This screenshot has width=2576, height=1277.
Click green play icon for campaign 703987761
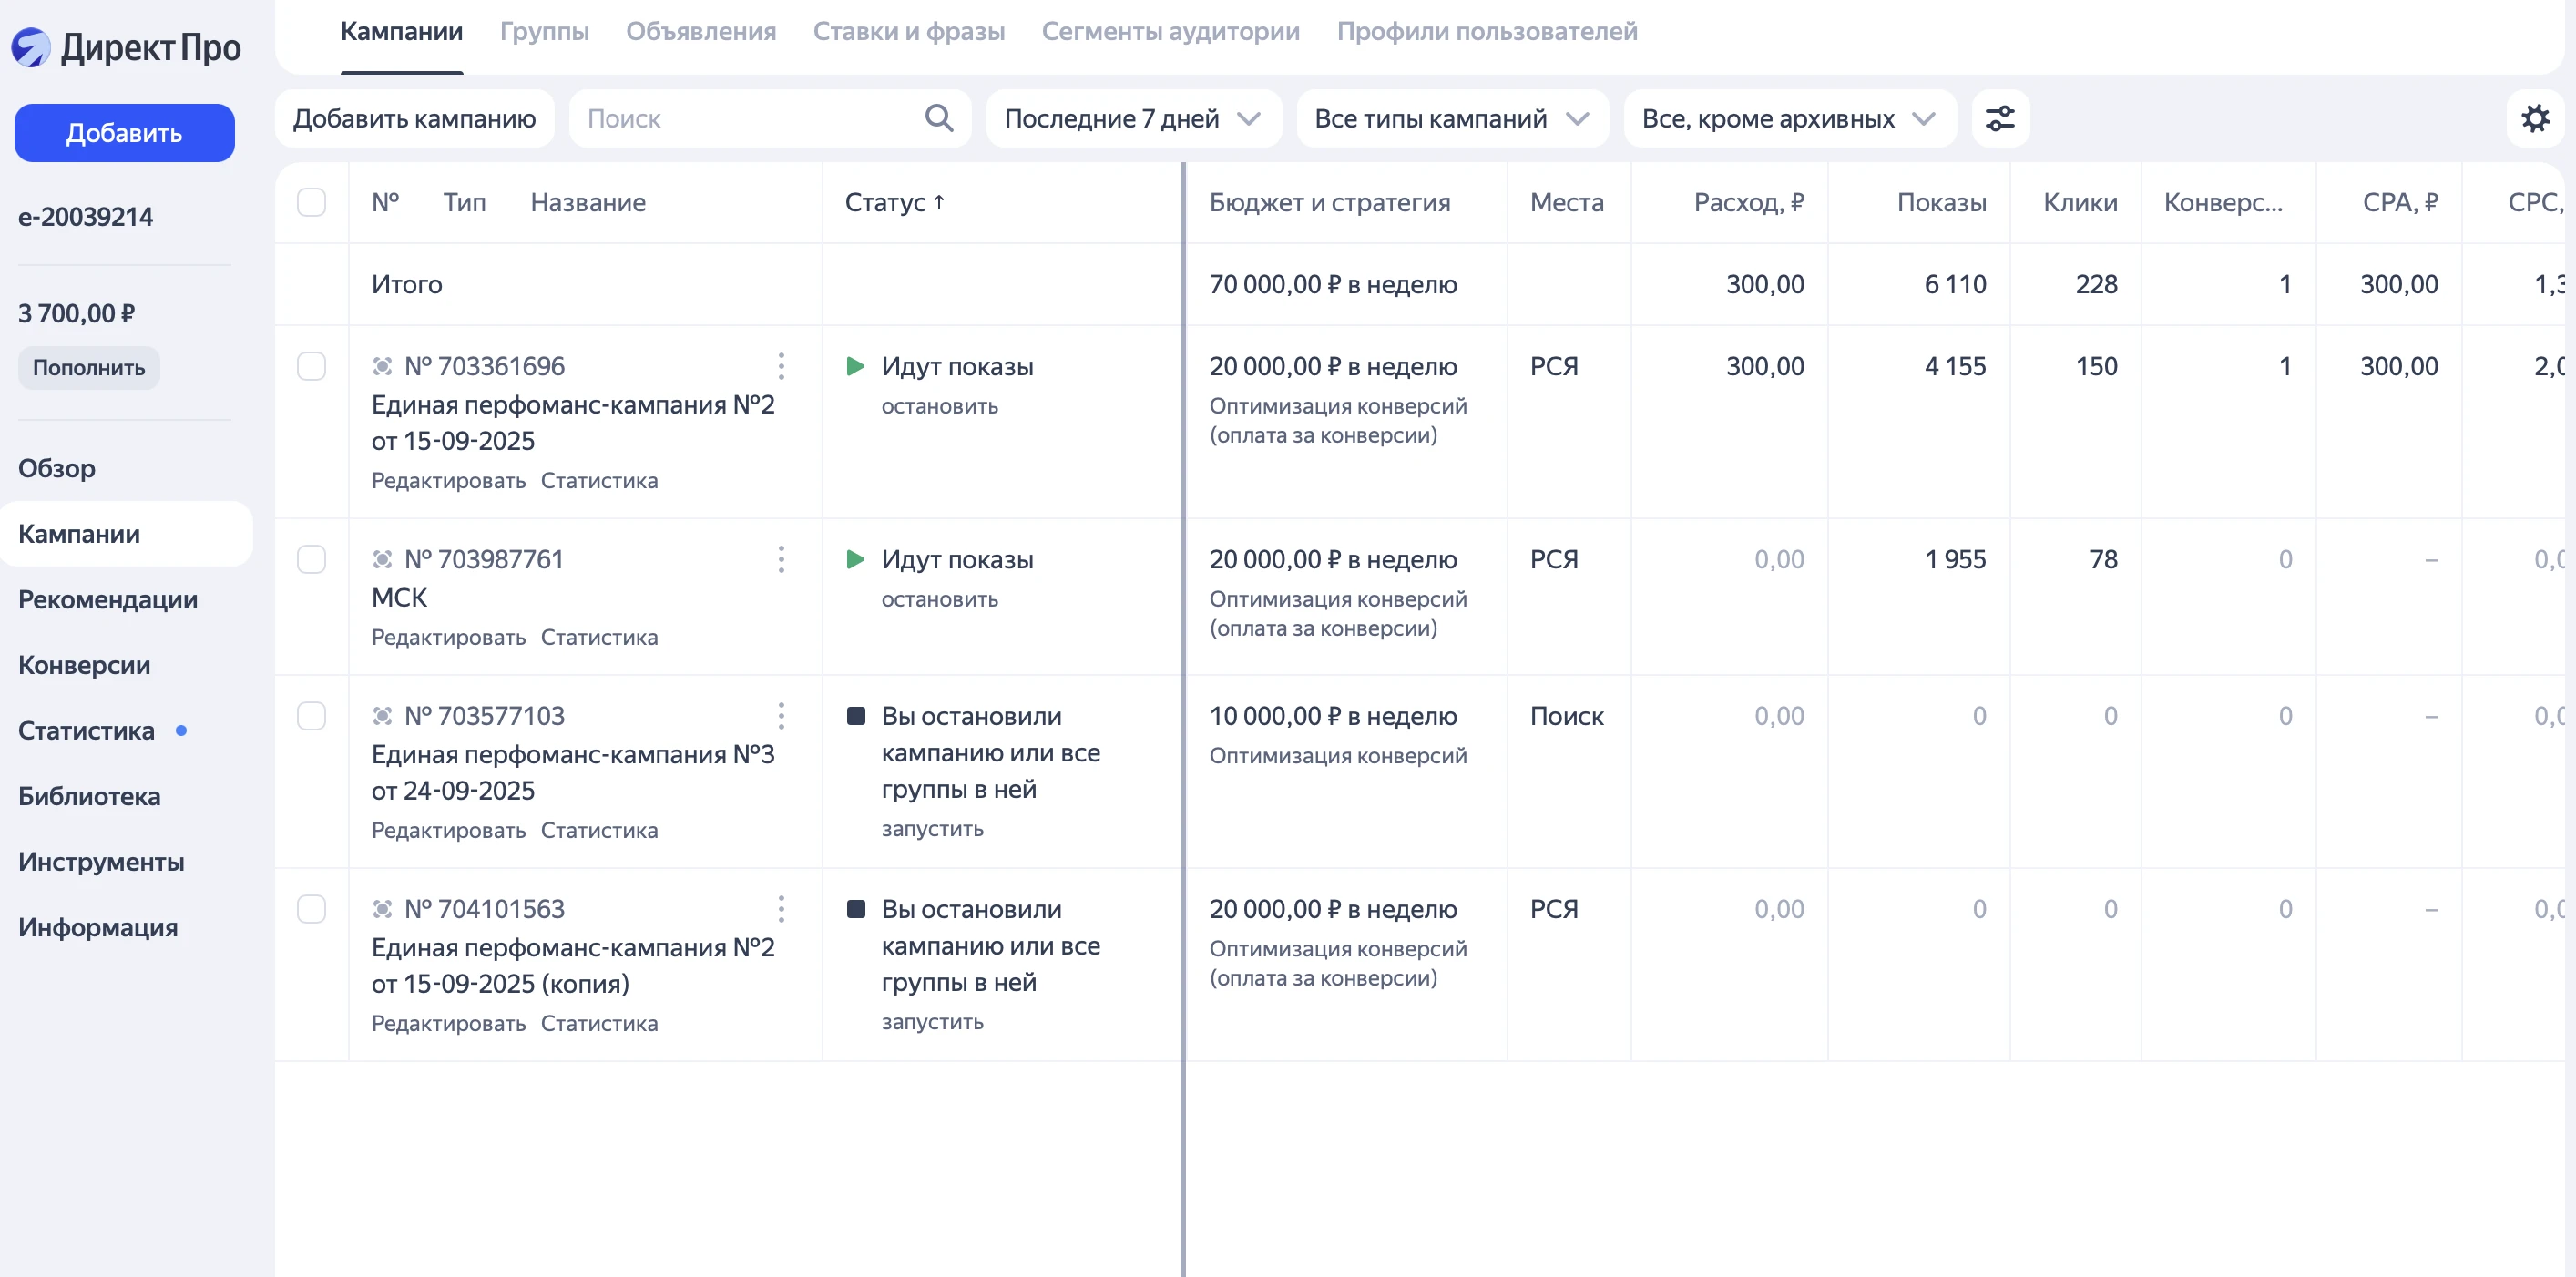click(855, 559)
